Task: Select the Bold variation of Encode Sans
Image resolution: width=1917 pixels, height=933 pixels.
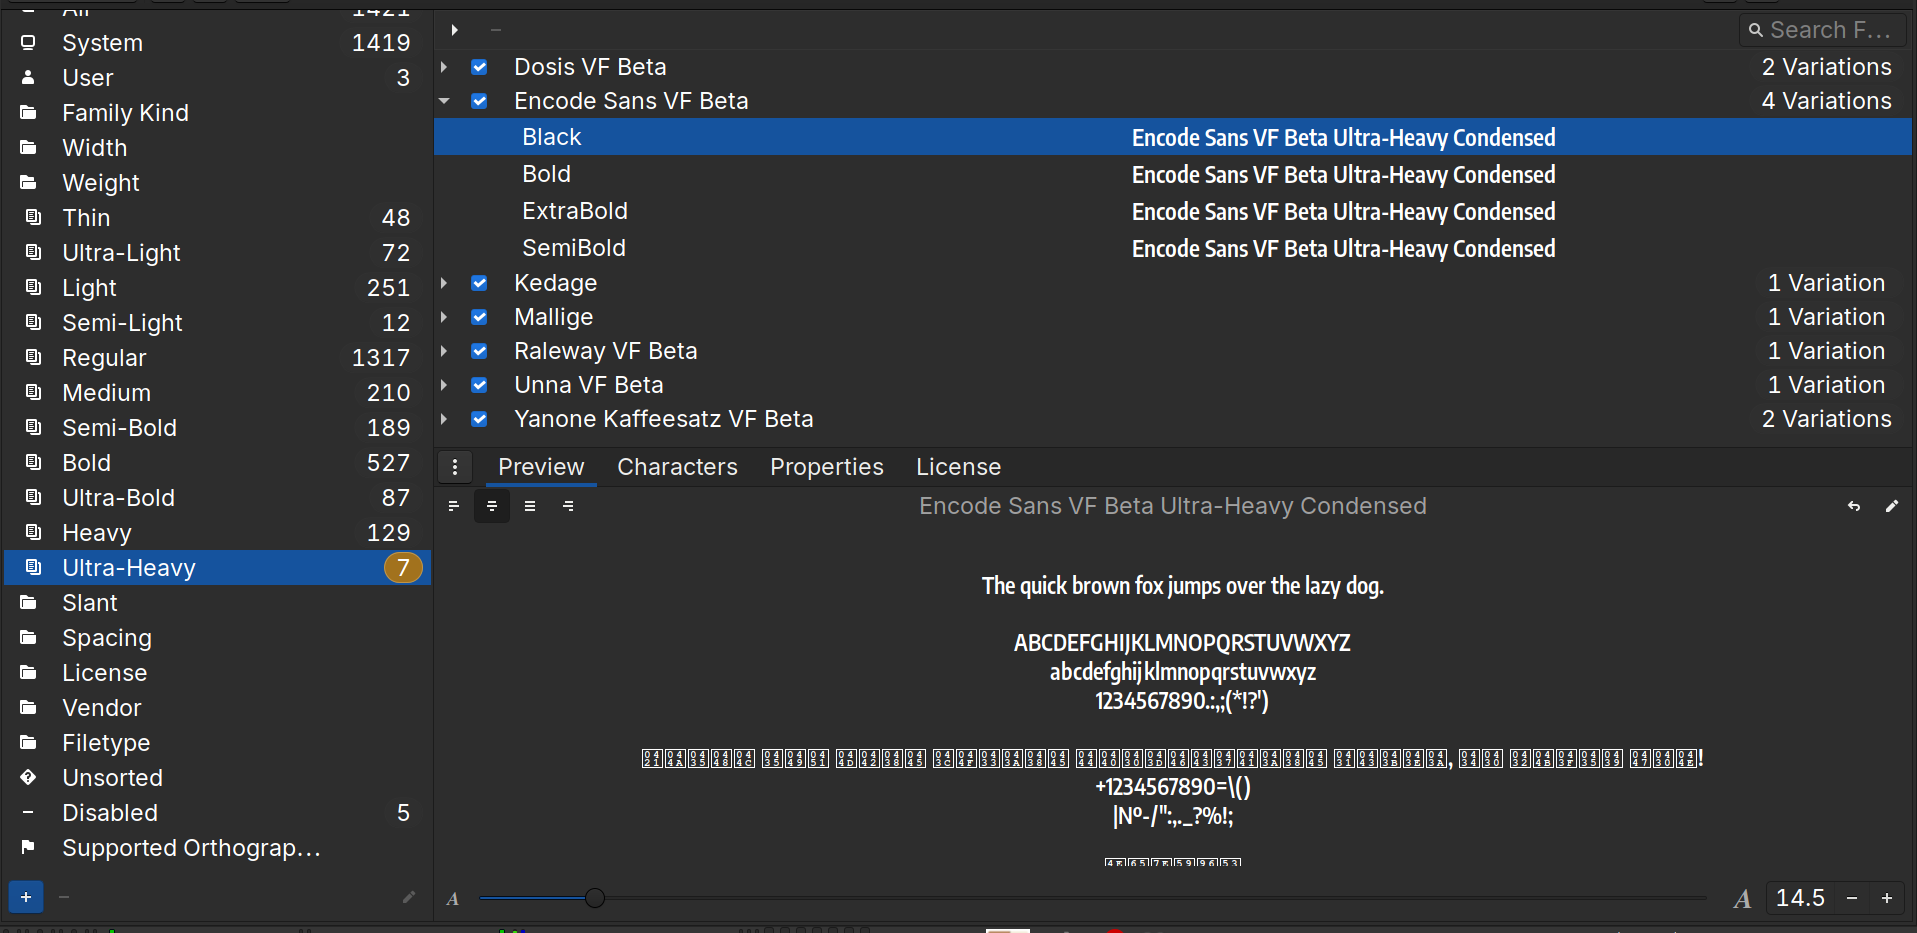Action: 1173,174
